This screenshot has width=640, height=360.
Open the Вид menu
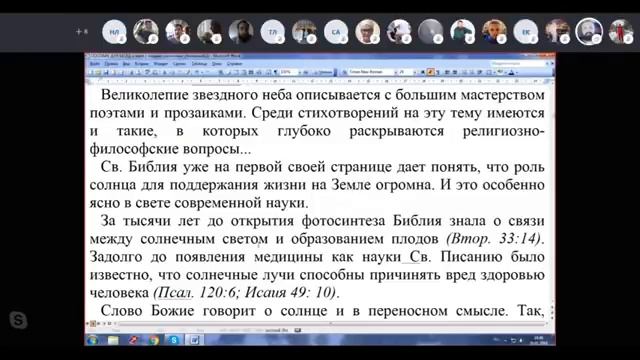[126, 64]
